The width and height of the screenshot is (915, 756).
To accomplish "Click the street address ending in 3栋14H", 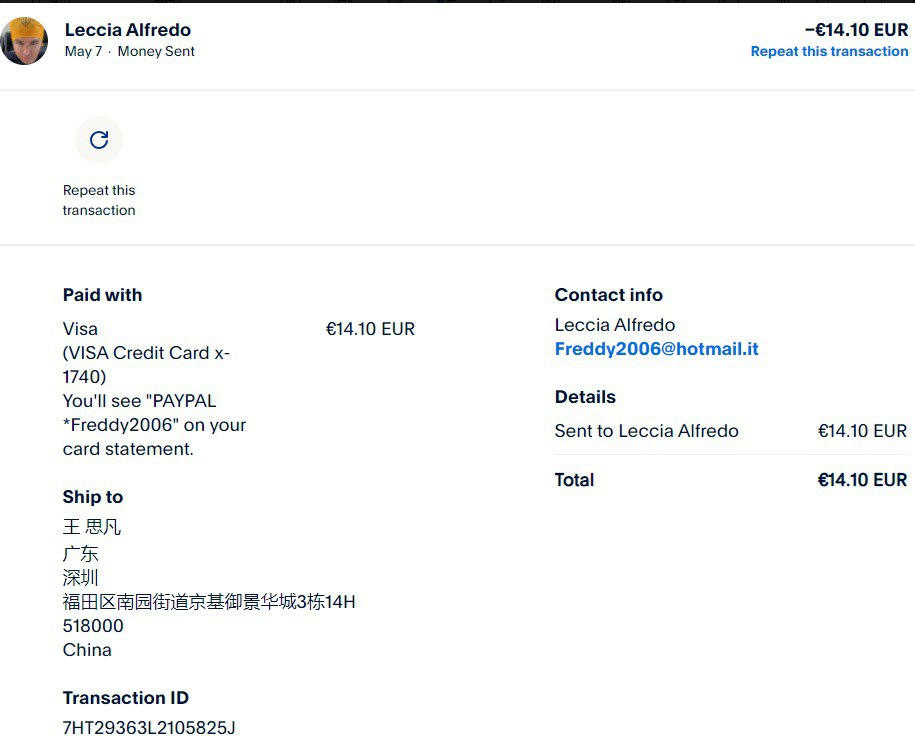I will [209, 602].
